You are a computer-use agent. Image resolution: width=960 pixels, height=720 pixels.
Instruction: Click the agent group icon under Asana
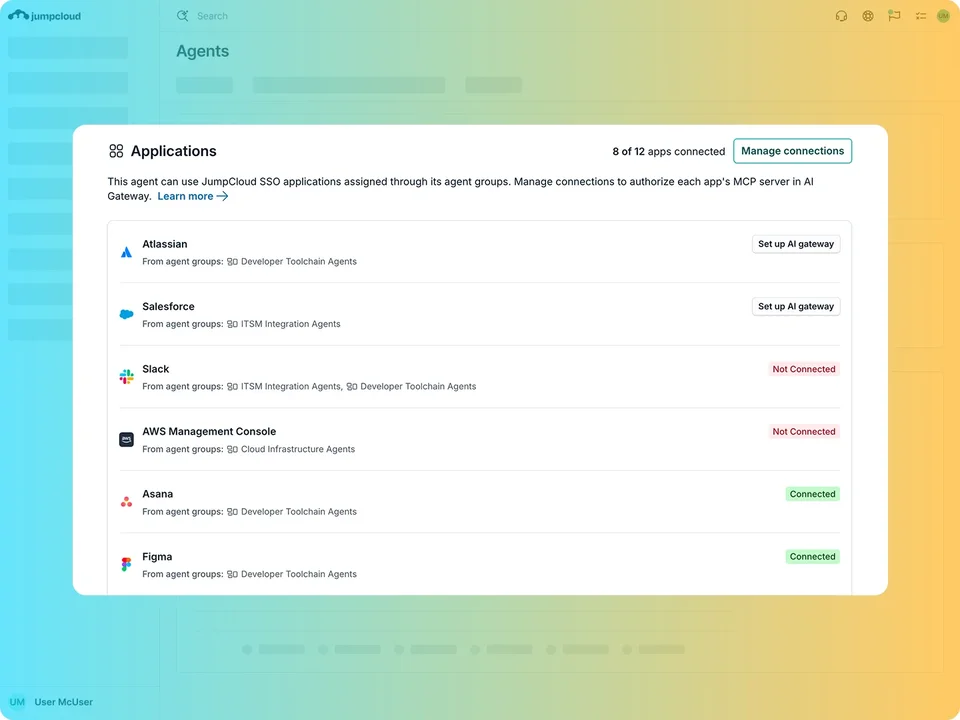[232, 511]
